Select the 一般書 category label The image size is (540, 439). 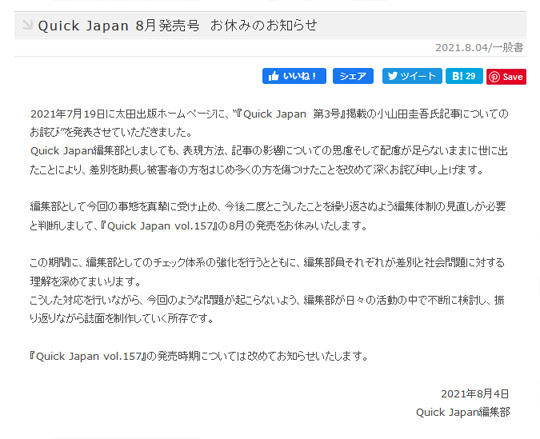tap(508, 47)
